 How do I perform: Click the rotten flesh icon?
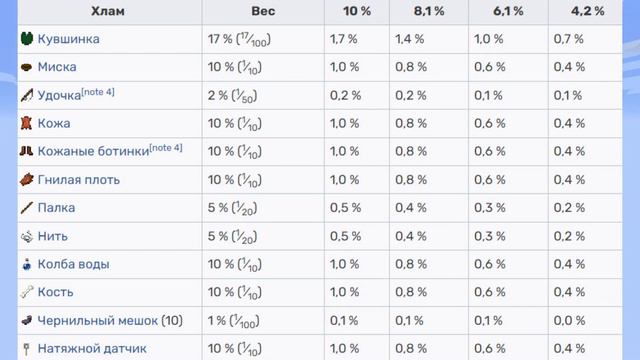pyautogui.click(x=27, y=180)
